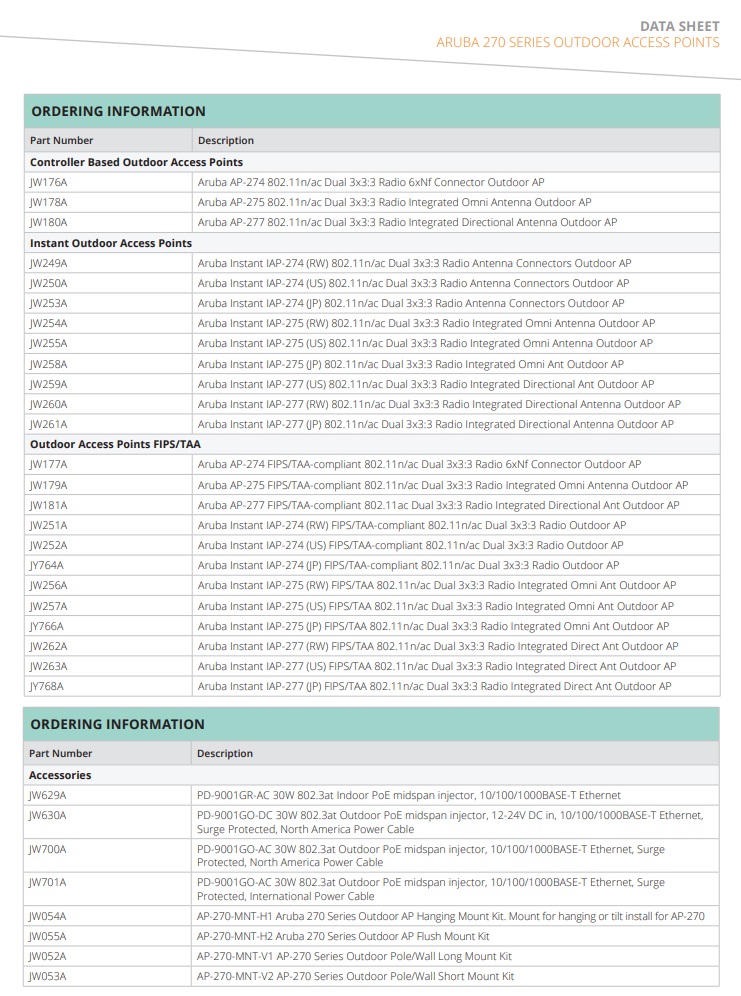
Task: Select the JW053A part number
Action: tap(48, 976)
